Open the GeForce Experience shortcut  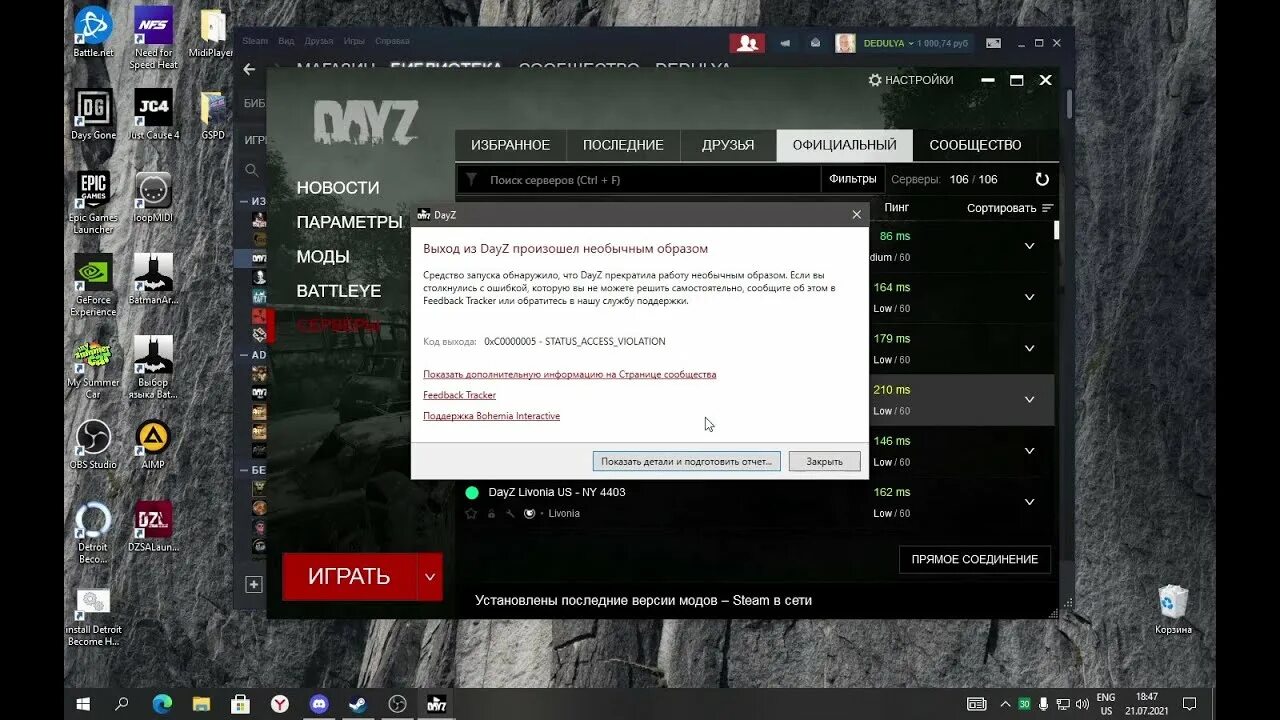pyautogui.click(x=93, y=284)
